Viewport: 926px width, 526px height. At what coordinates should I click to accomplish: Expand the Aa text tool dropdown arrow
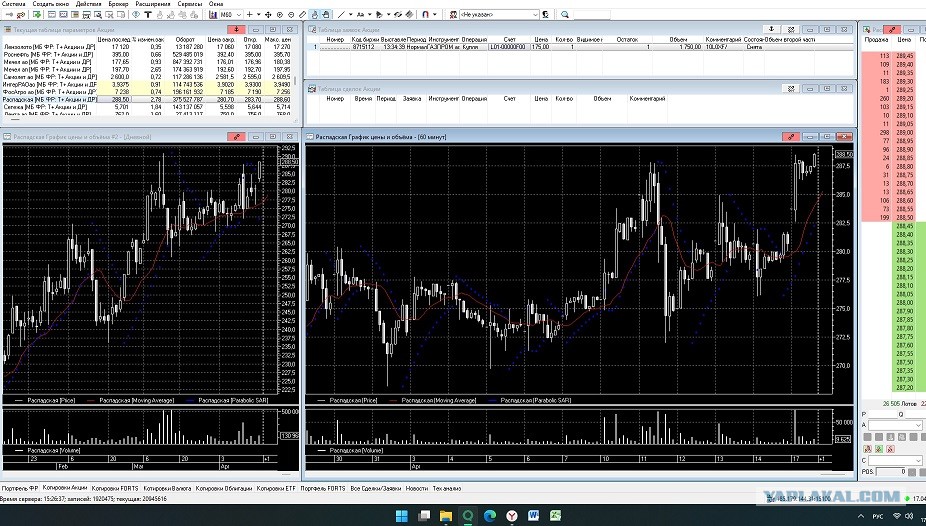pos(370,14)
